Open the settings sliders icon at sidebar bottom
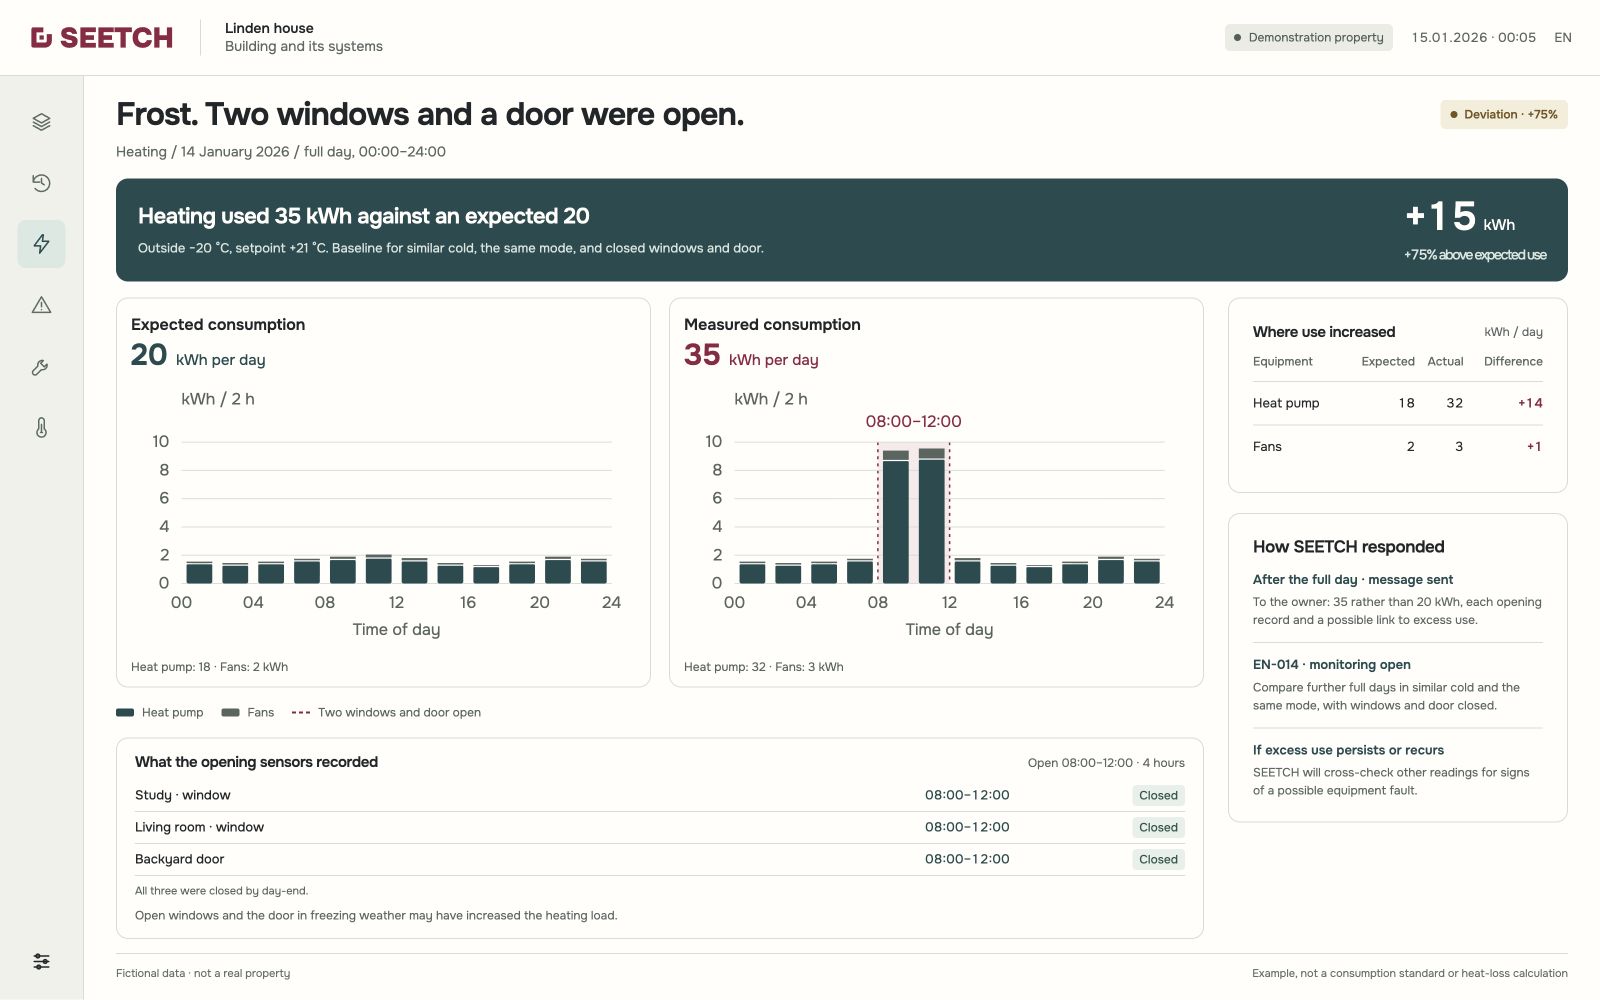The image size is (1600, 1000). pos(41,961)
